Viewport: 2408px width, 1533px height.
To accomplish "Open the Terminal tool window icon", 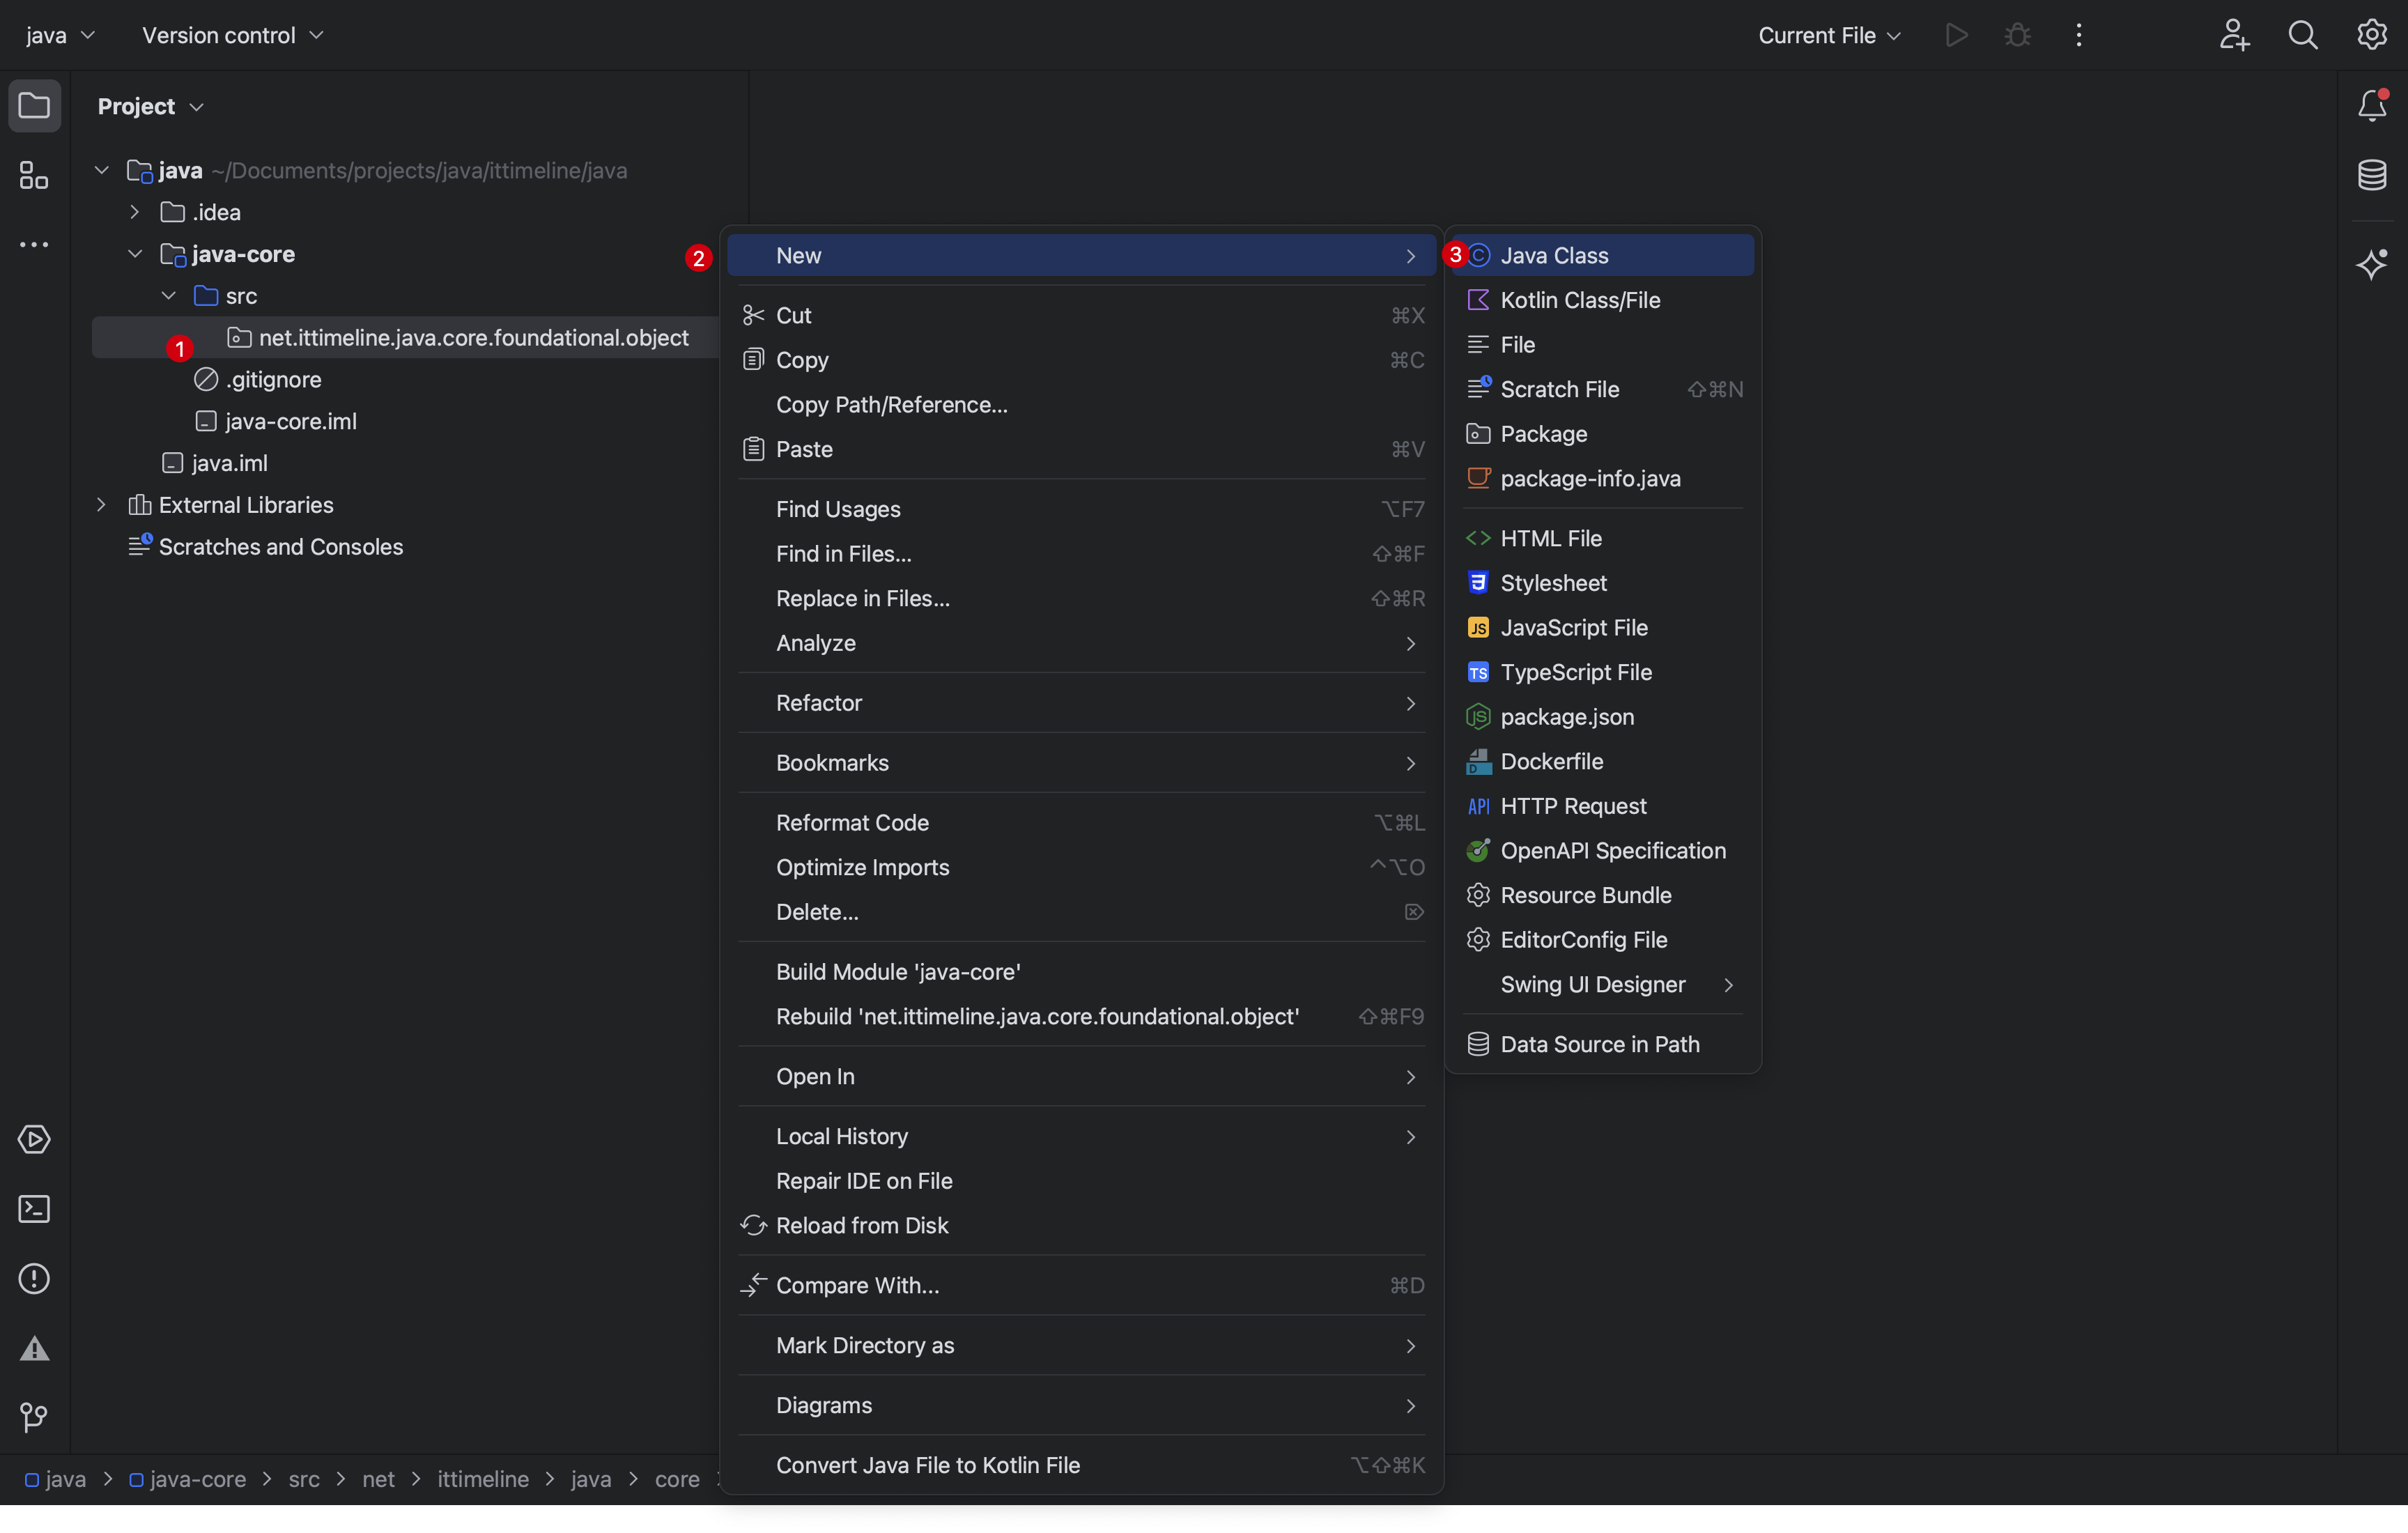I will click(34, 1209).
